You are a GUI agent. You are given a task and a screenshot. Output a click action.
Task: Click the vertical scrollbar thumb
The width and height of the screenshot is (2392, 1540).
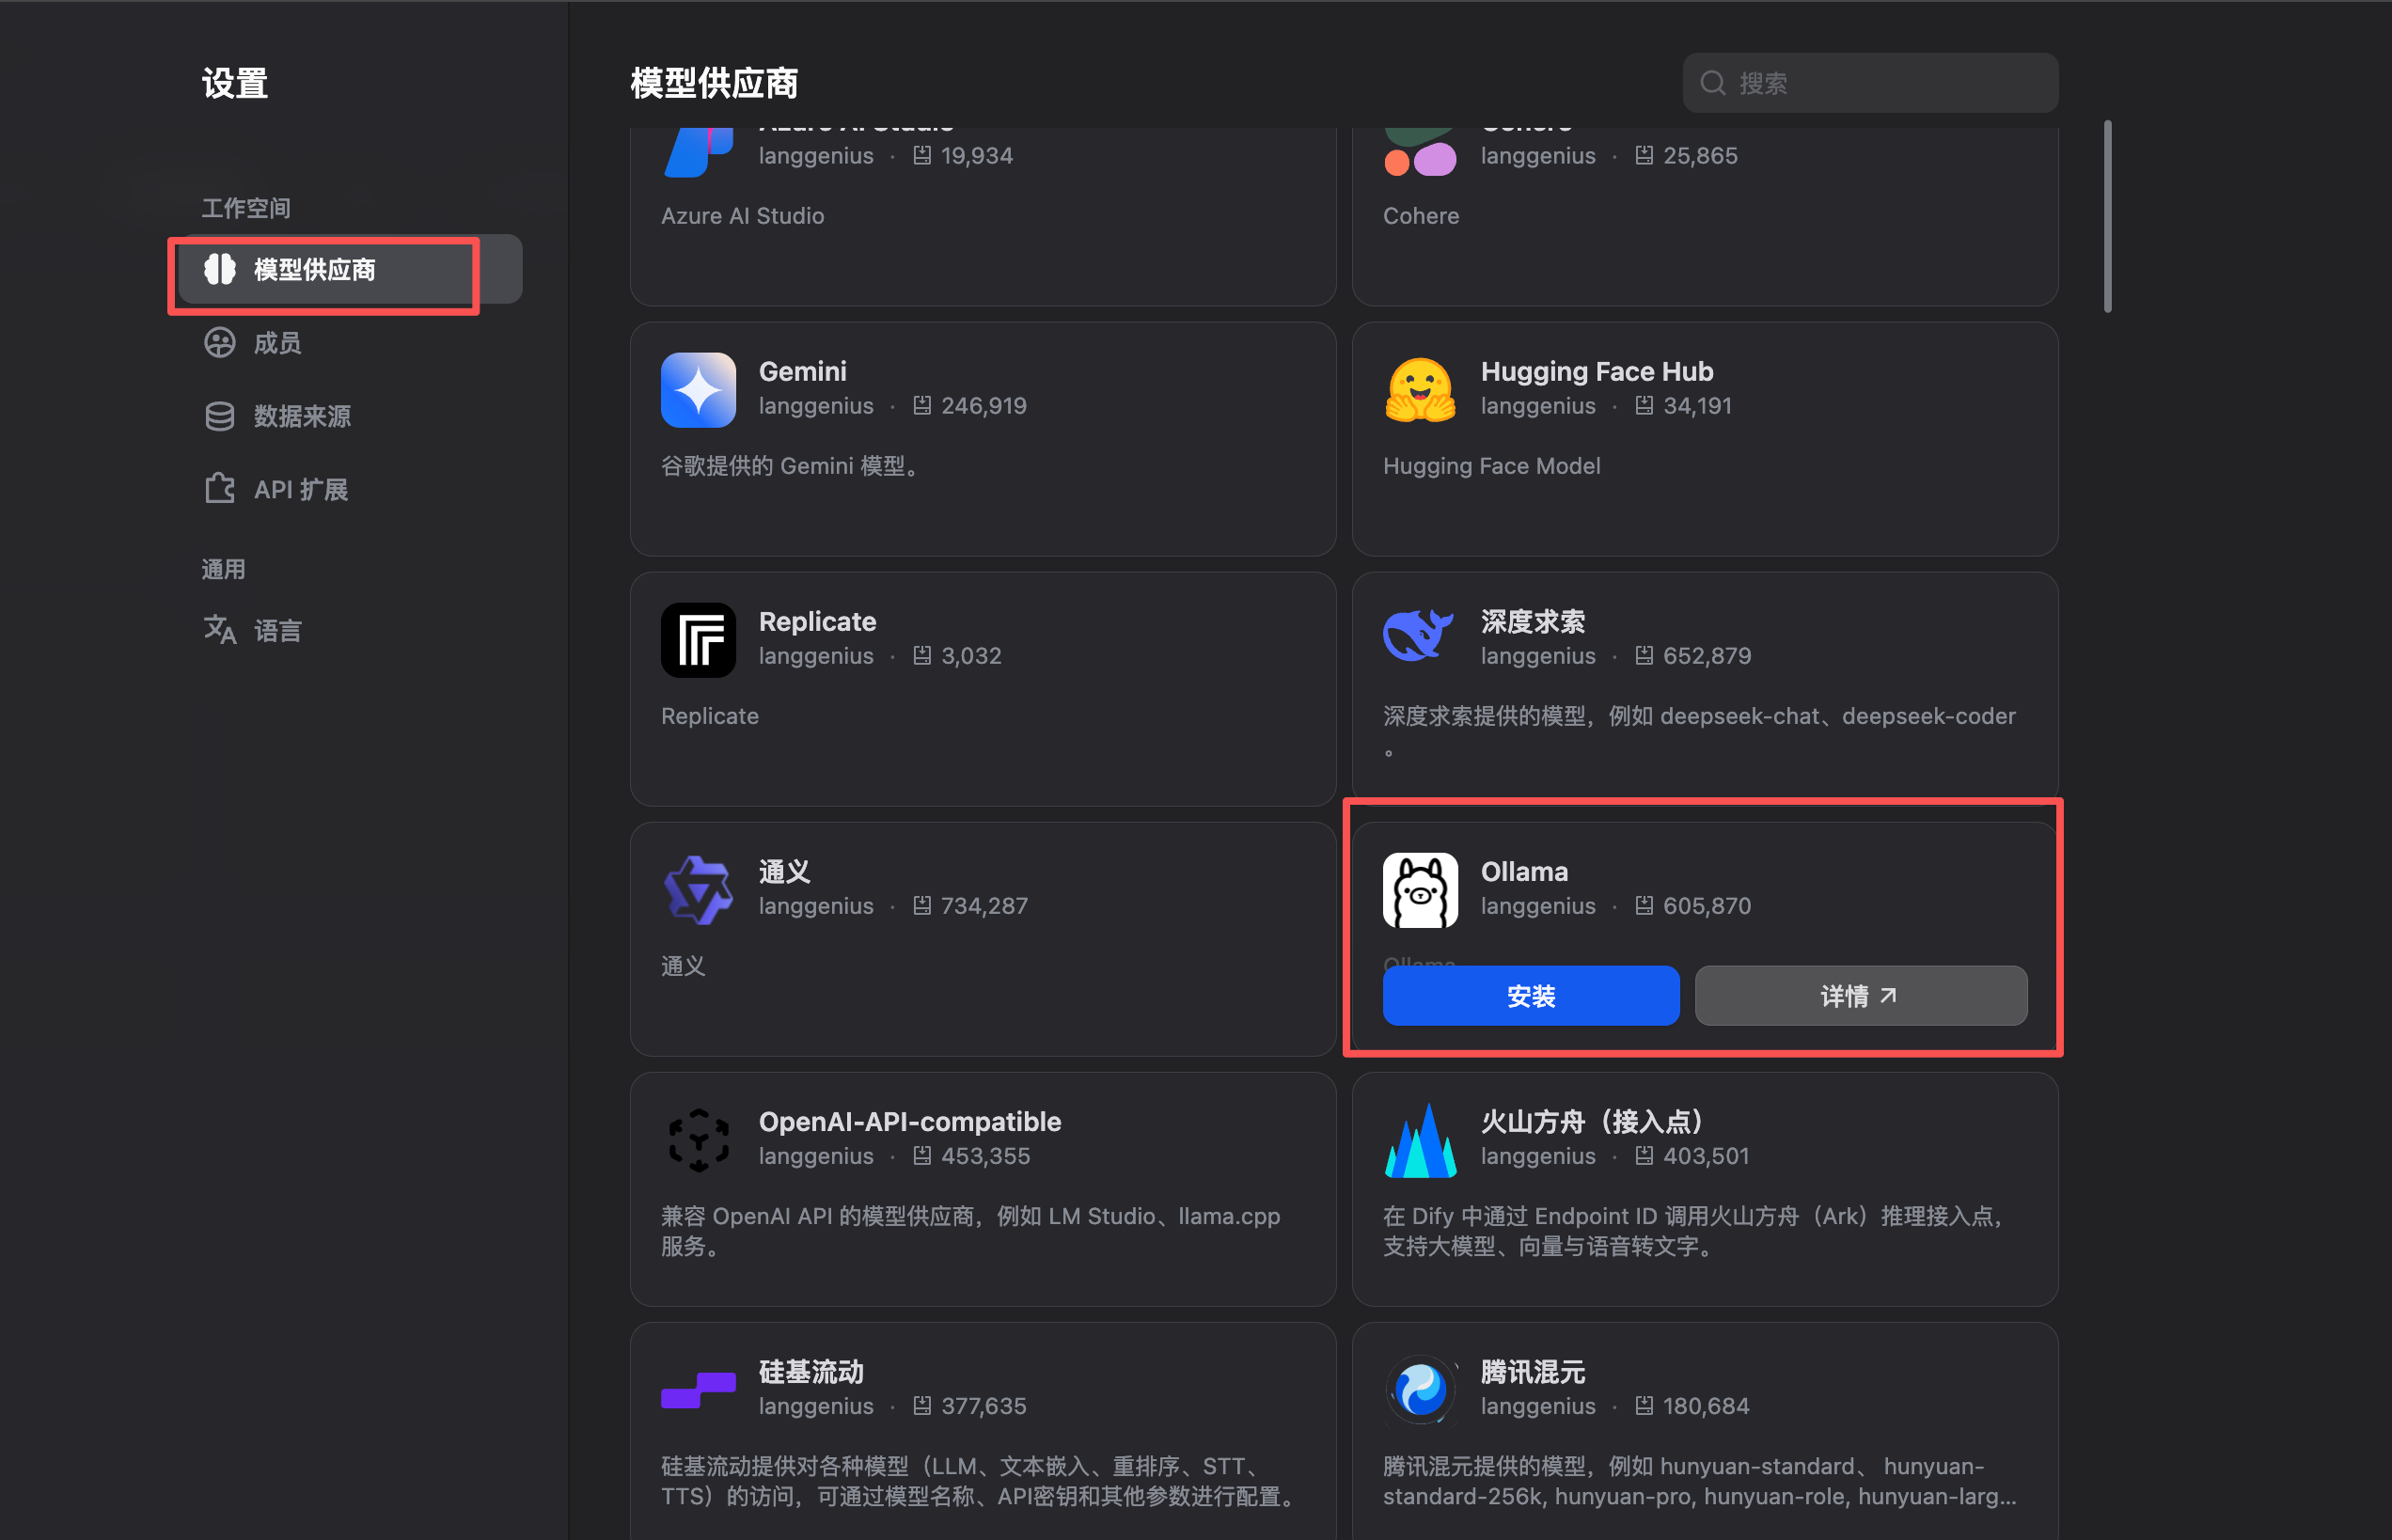pos(2107,216)
